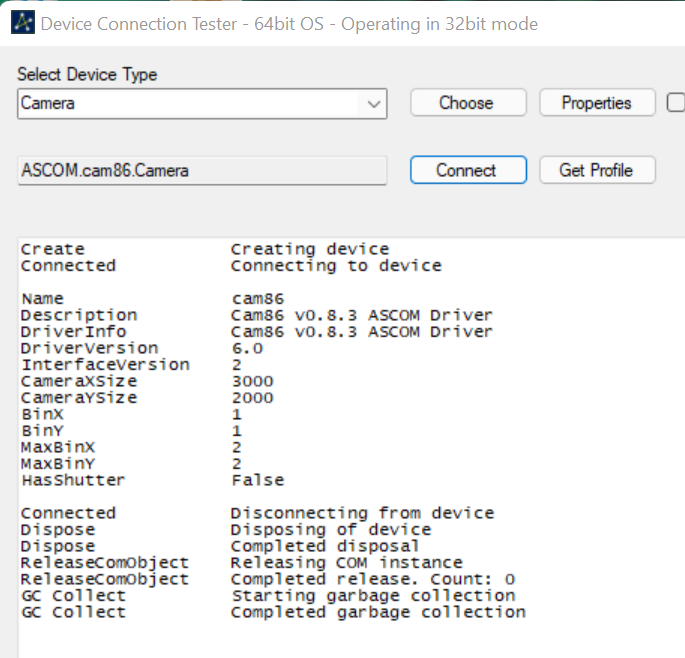
Task: Click 'Starting garbage collection' log line
Action: 373,596
